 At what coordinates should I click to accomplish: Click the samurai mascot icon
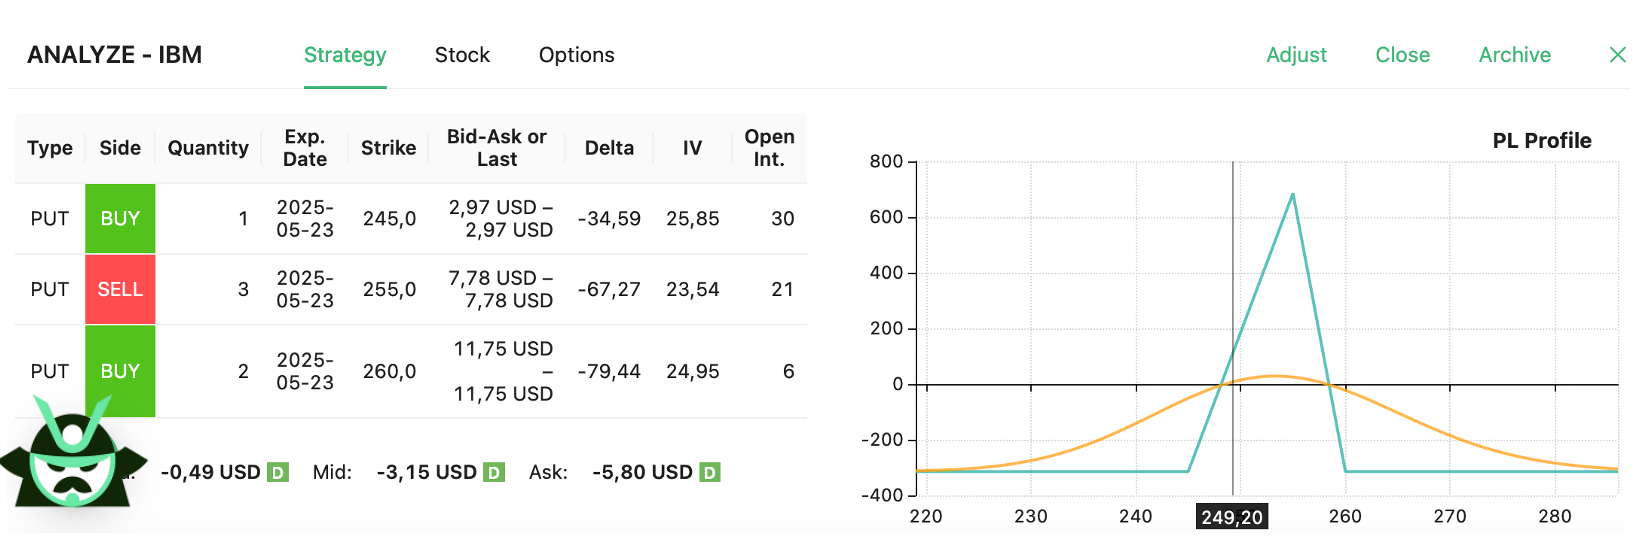click(72, 455)
